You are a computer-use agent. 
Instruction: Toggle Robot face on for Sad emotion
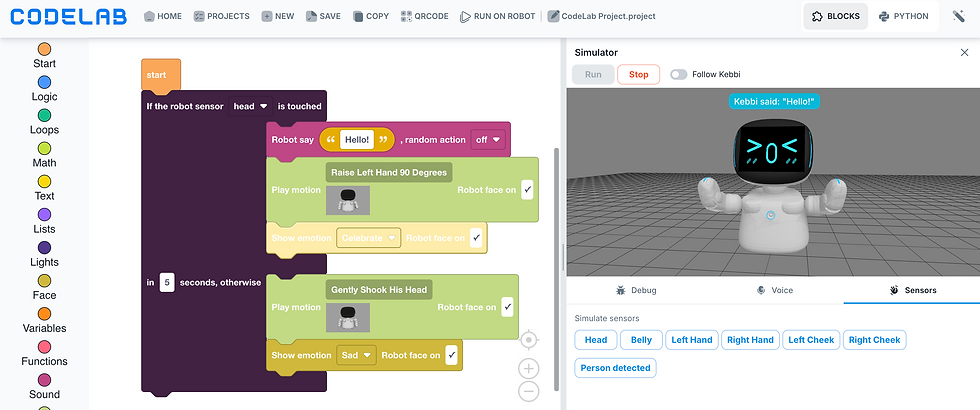pos(451,355)
